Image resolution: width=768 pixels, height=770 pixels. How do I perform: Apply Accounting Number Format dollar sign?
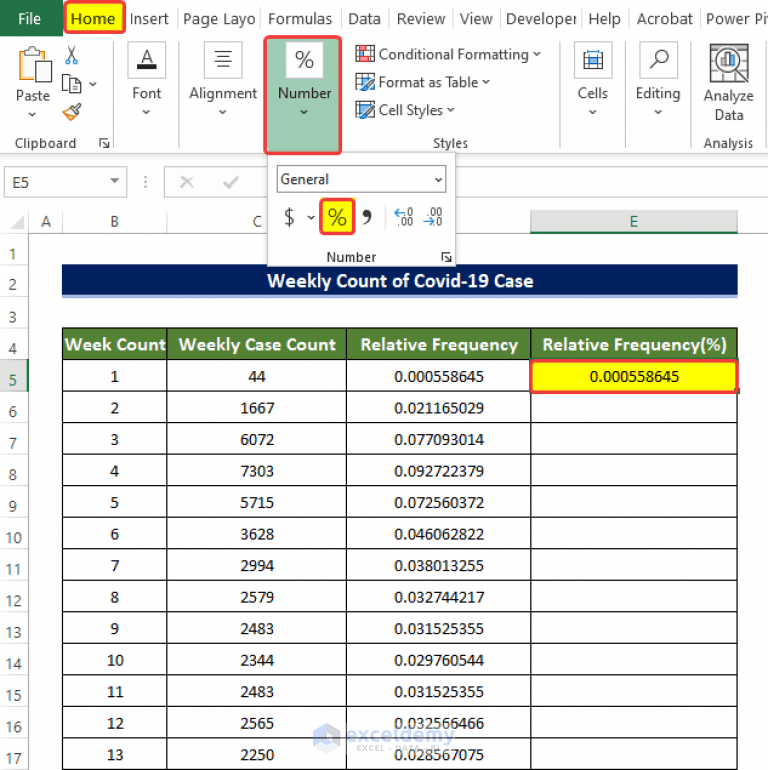pyautogui.click(x=290, y=217)
